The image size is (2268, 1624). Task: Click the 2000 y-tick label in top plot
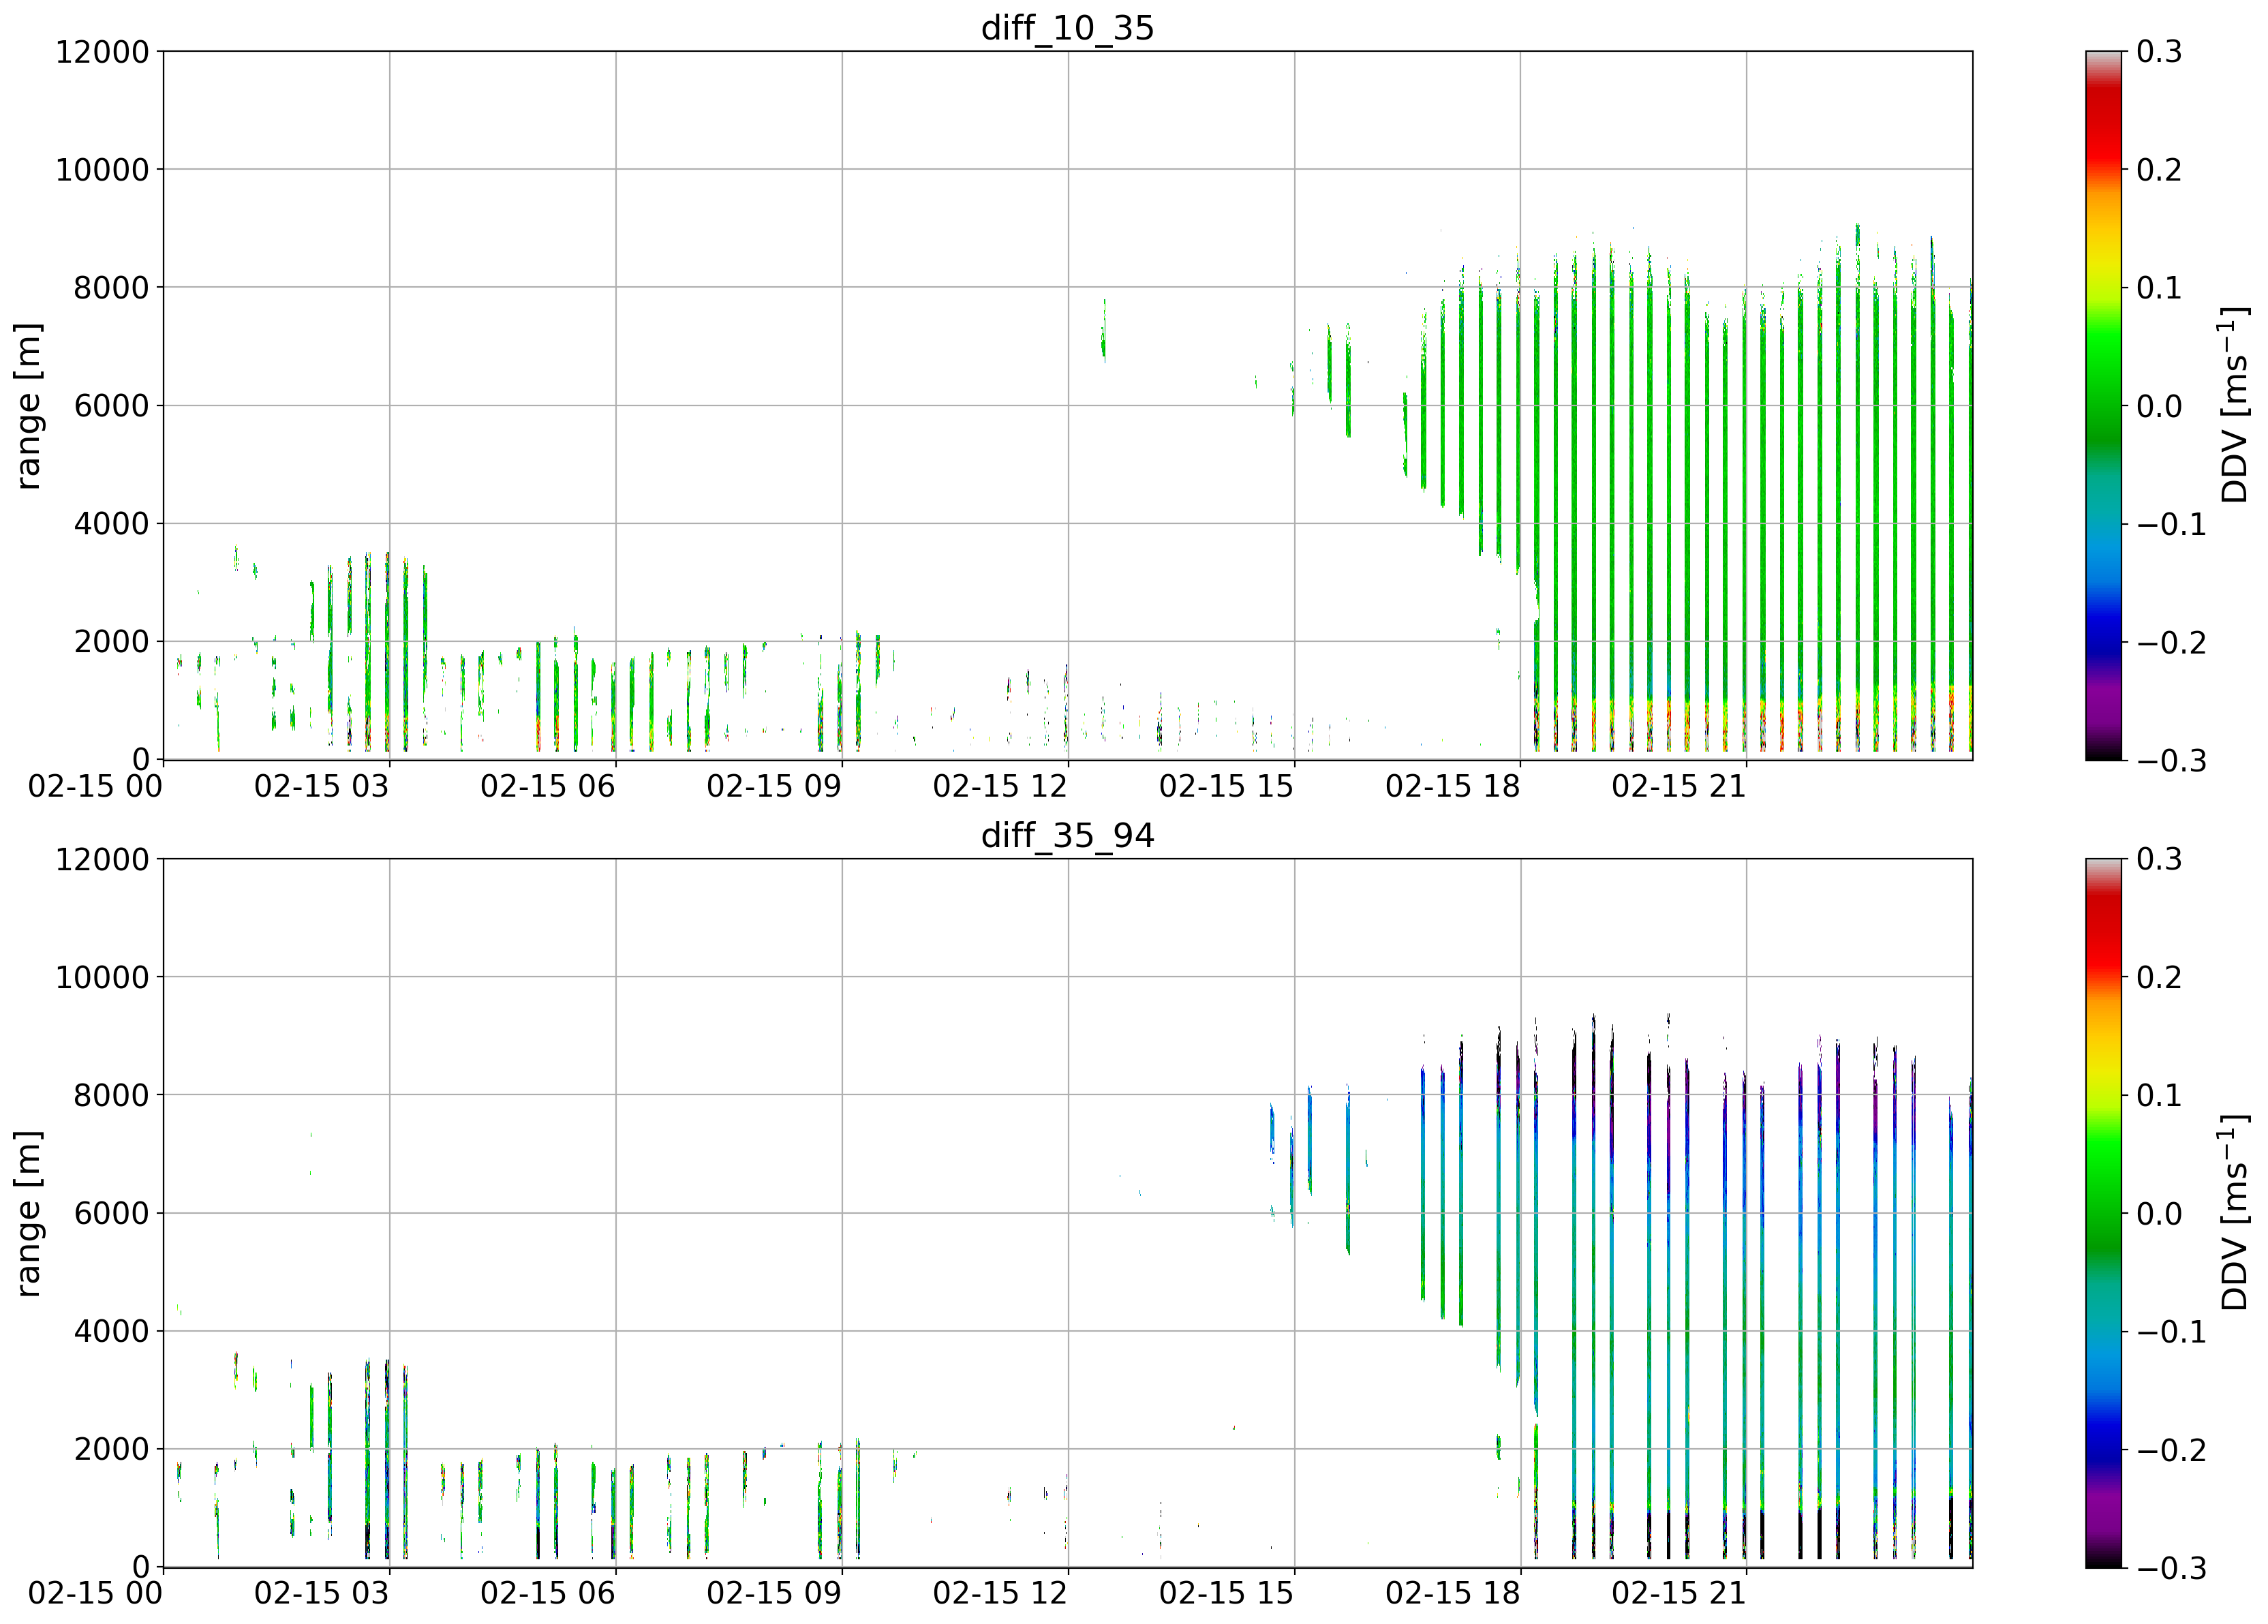coord(111,642)
